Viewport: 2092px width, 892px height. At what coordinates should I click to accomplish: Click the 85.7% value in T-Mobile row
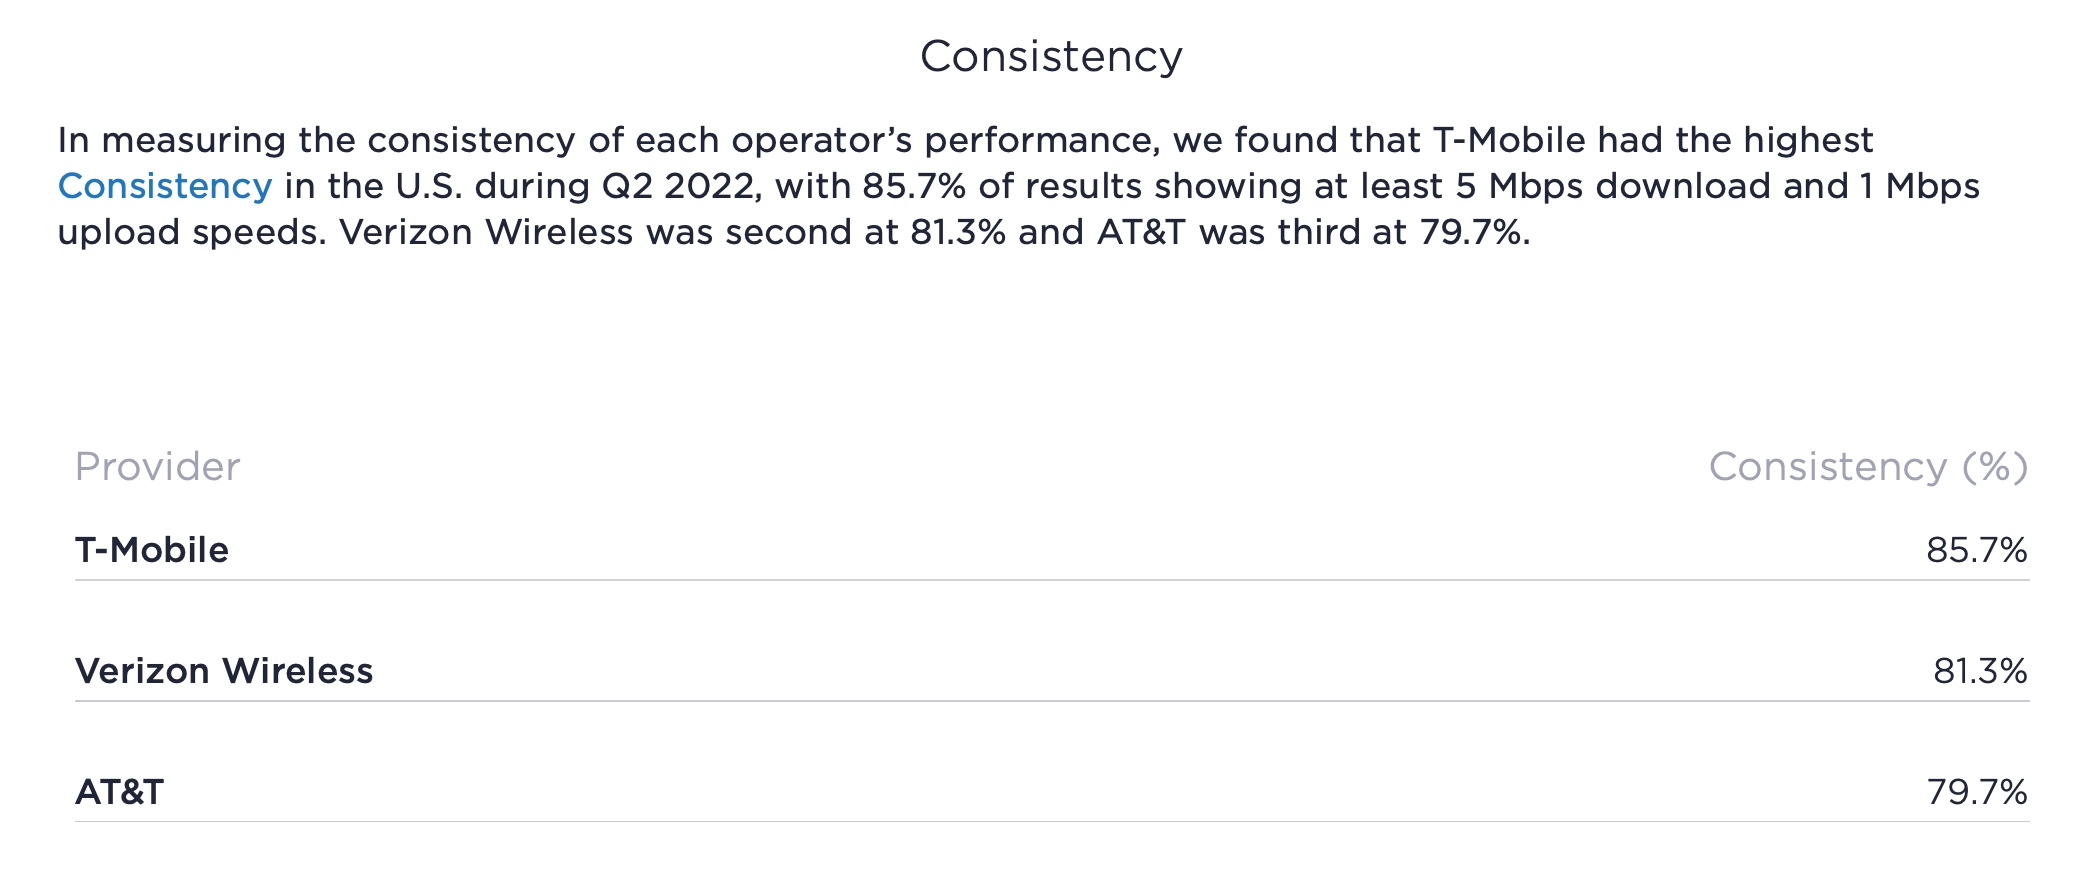pos(1976,550)
